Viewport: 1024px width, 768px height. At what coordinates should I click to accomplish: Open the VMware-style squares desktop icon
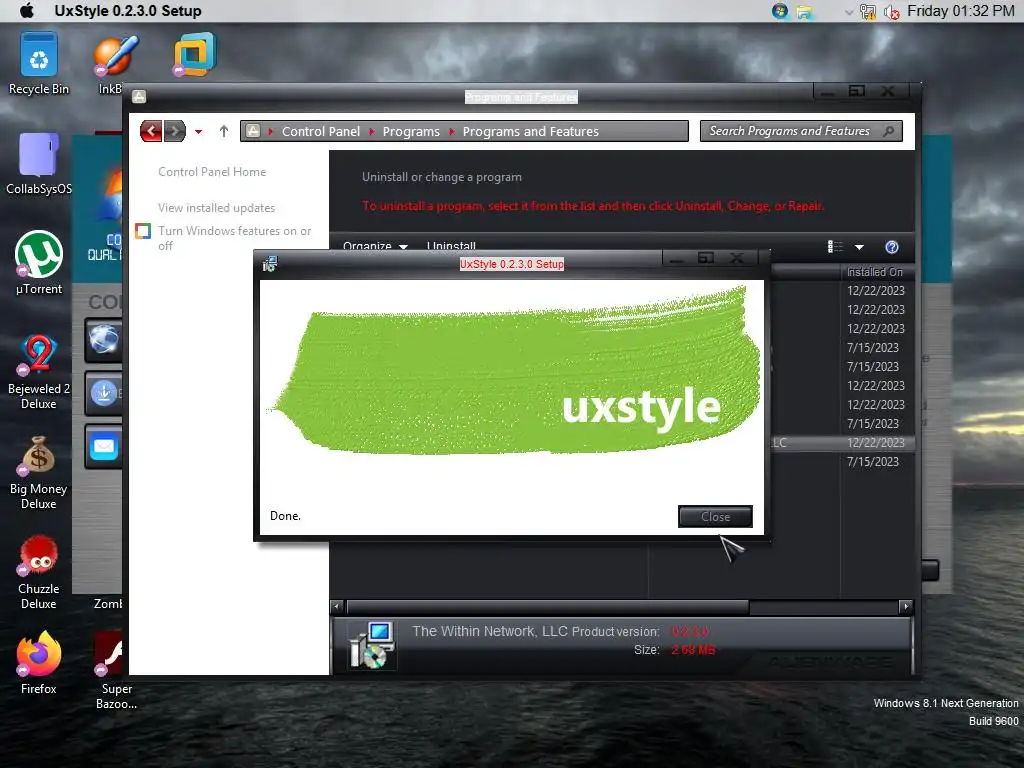click(x=194, y=54)
